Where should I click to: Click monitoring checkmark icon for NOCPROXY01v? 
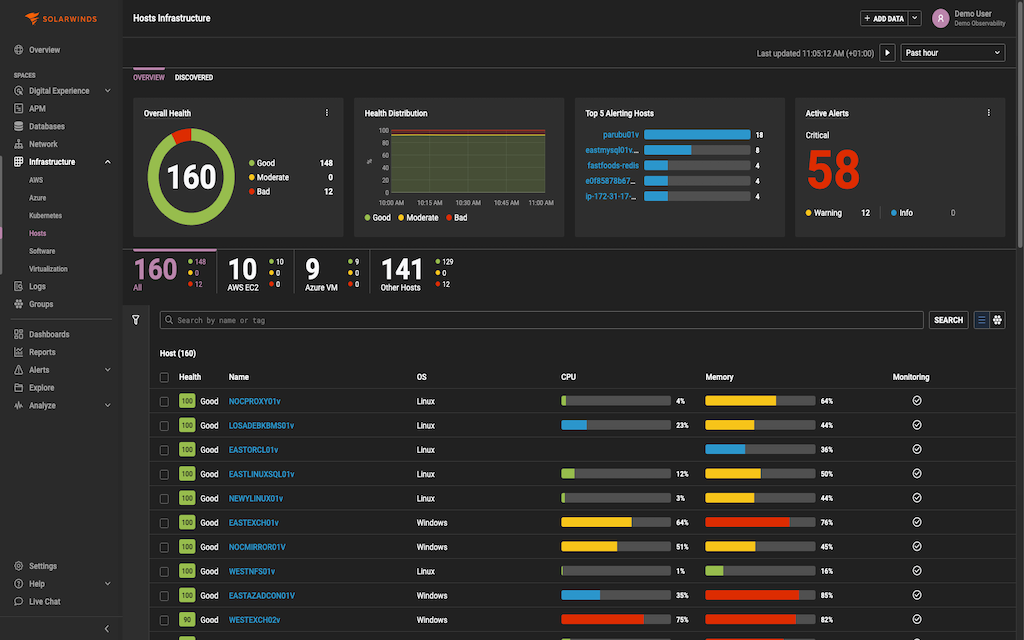click(x=917, y=400)
